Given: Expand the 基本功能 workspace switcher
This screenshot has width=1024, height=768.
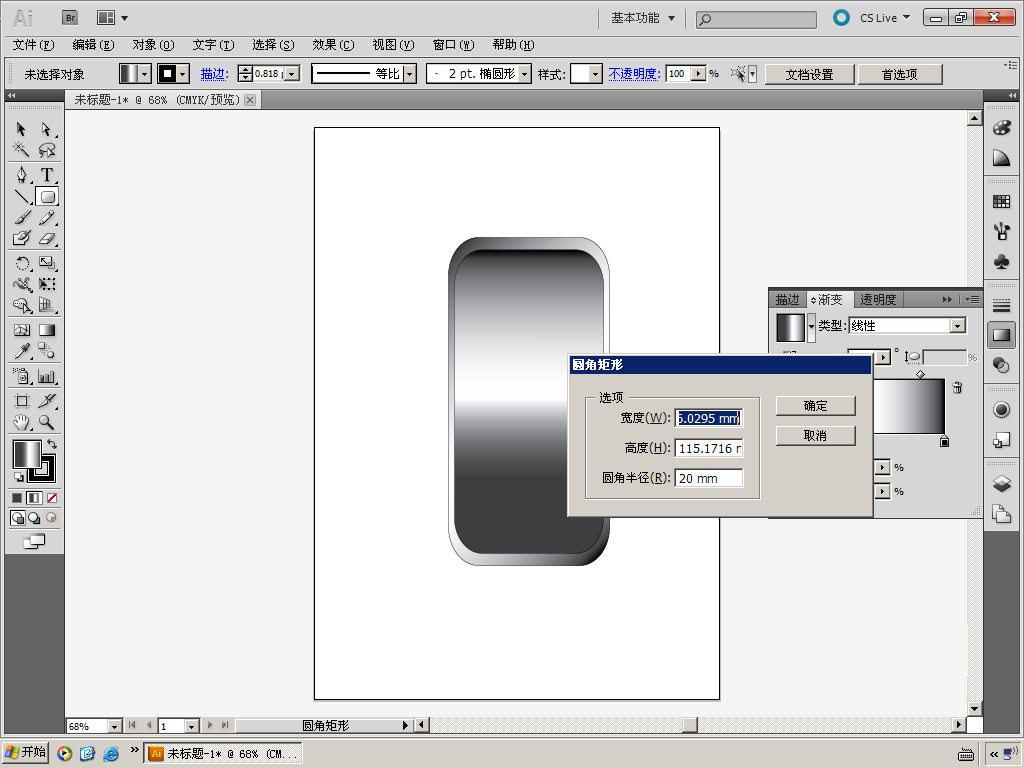Looking at the screenshot, I should [x=643, y=18].
